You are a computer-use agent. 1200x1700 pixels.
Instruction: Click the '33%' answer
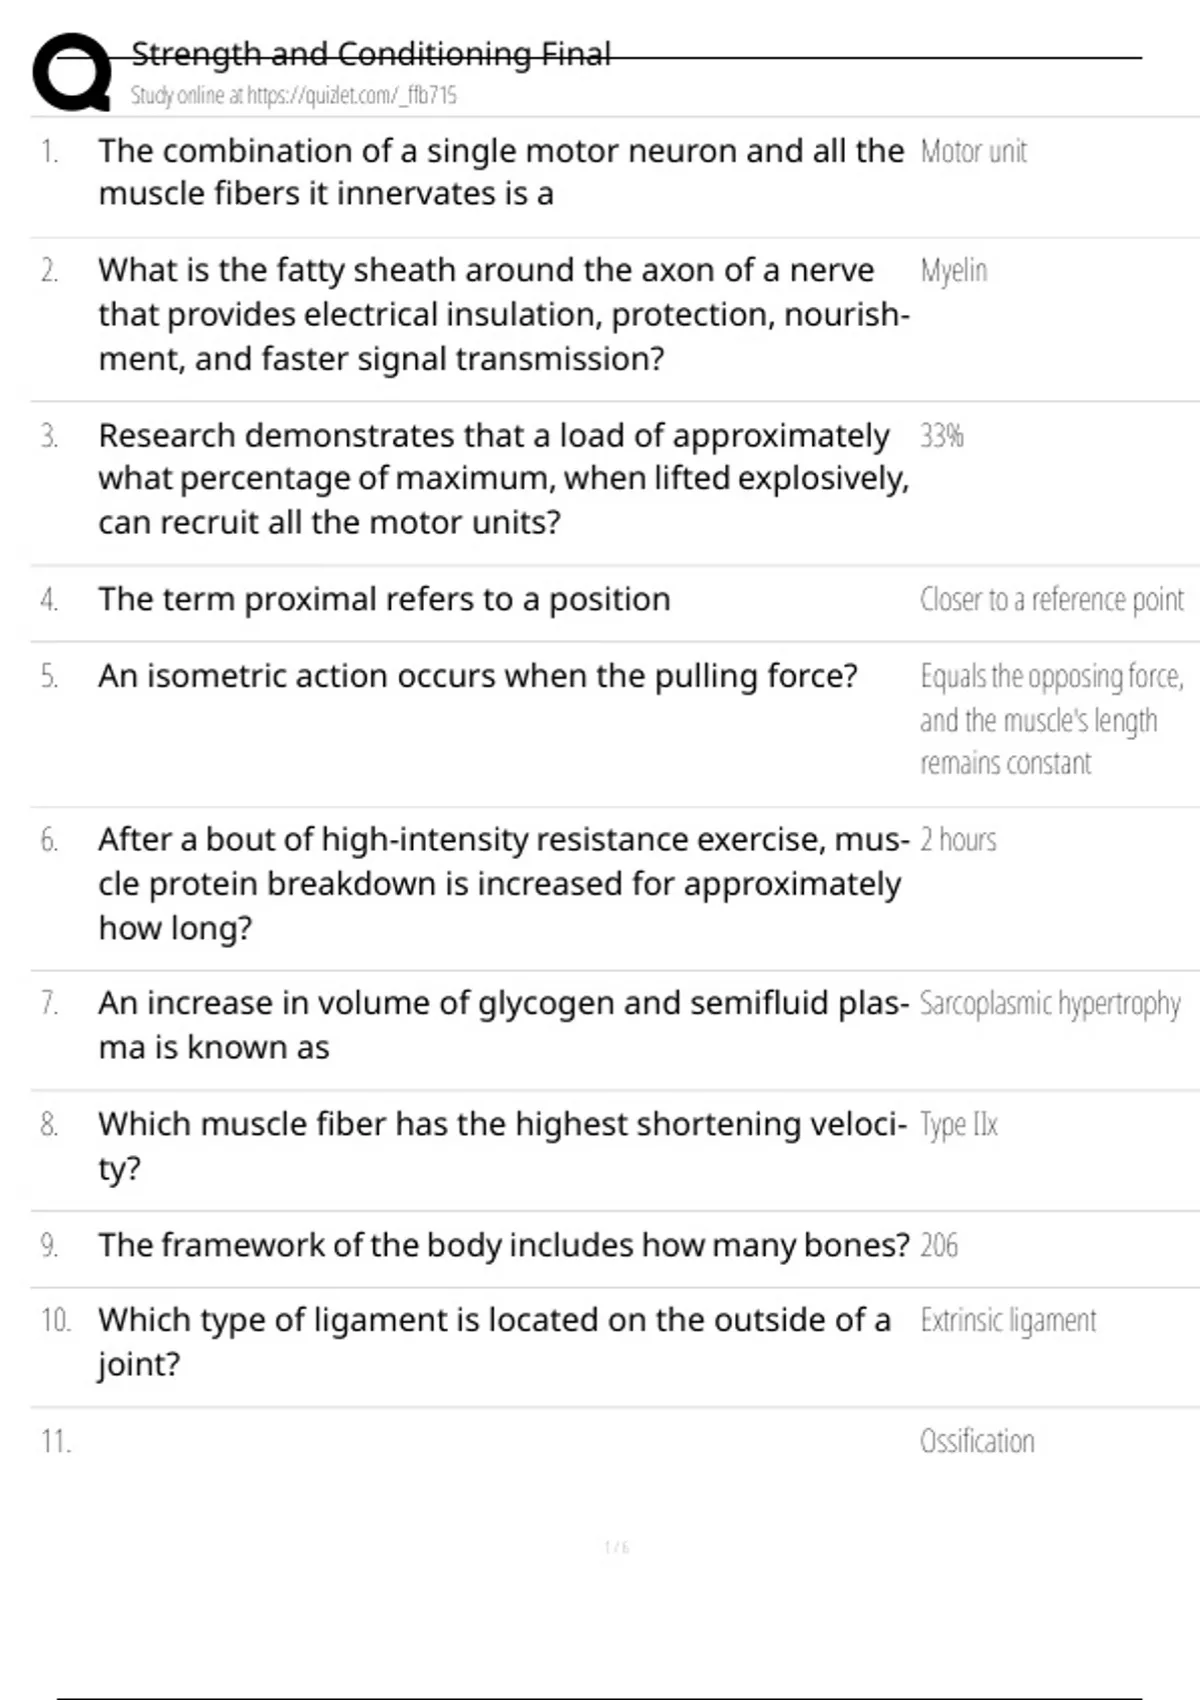(x=941, y=436)
